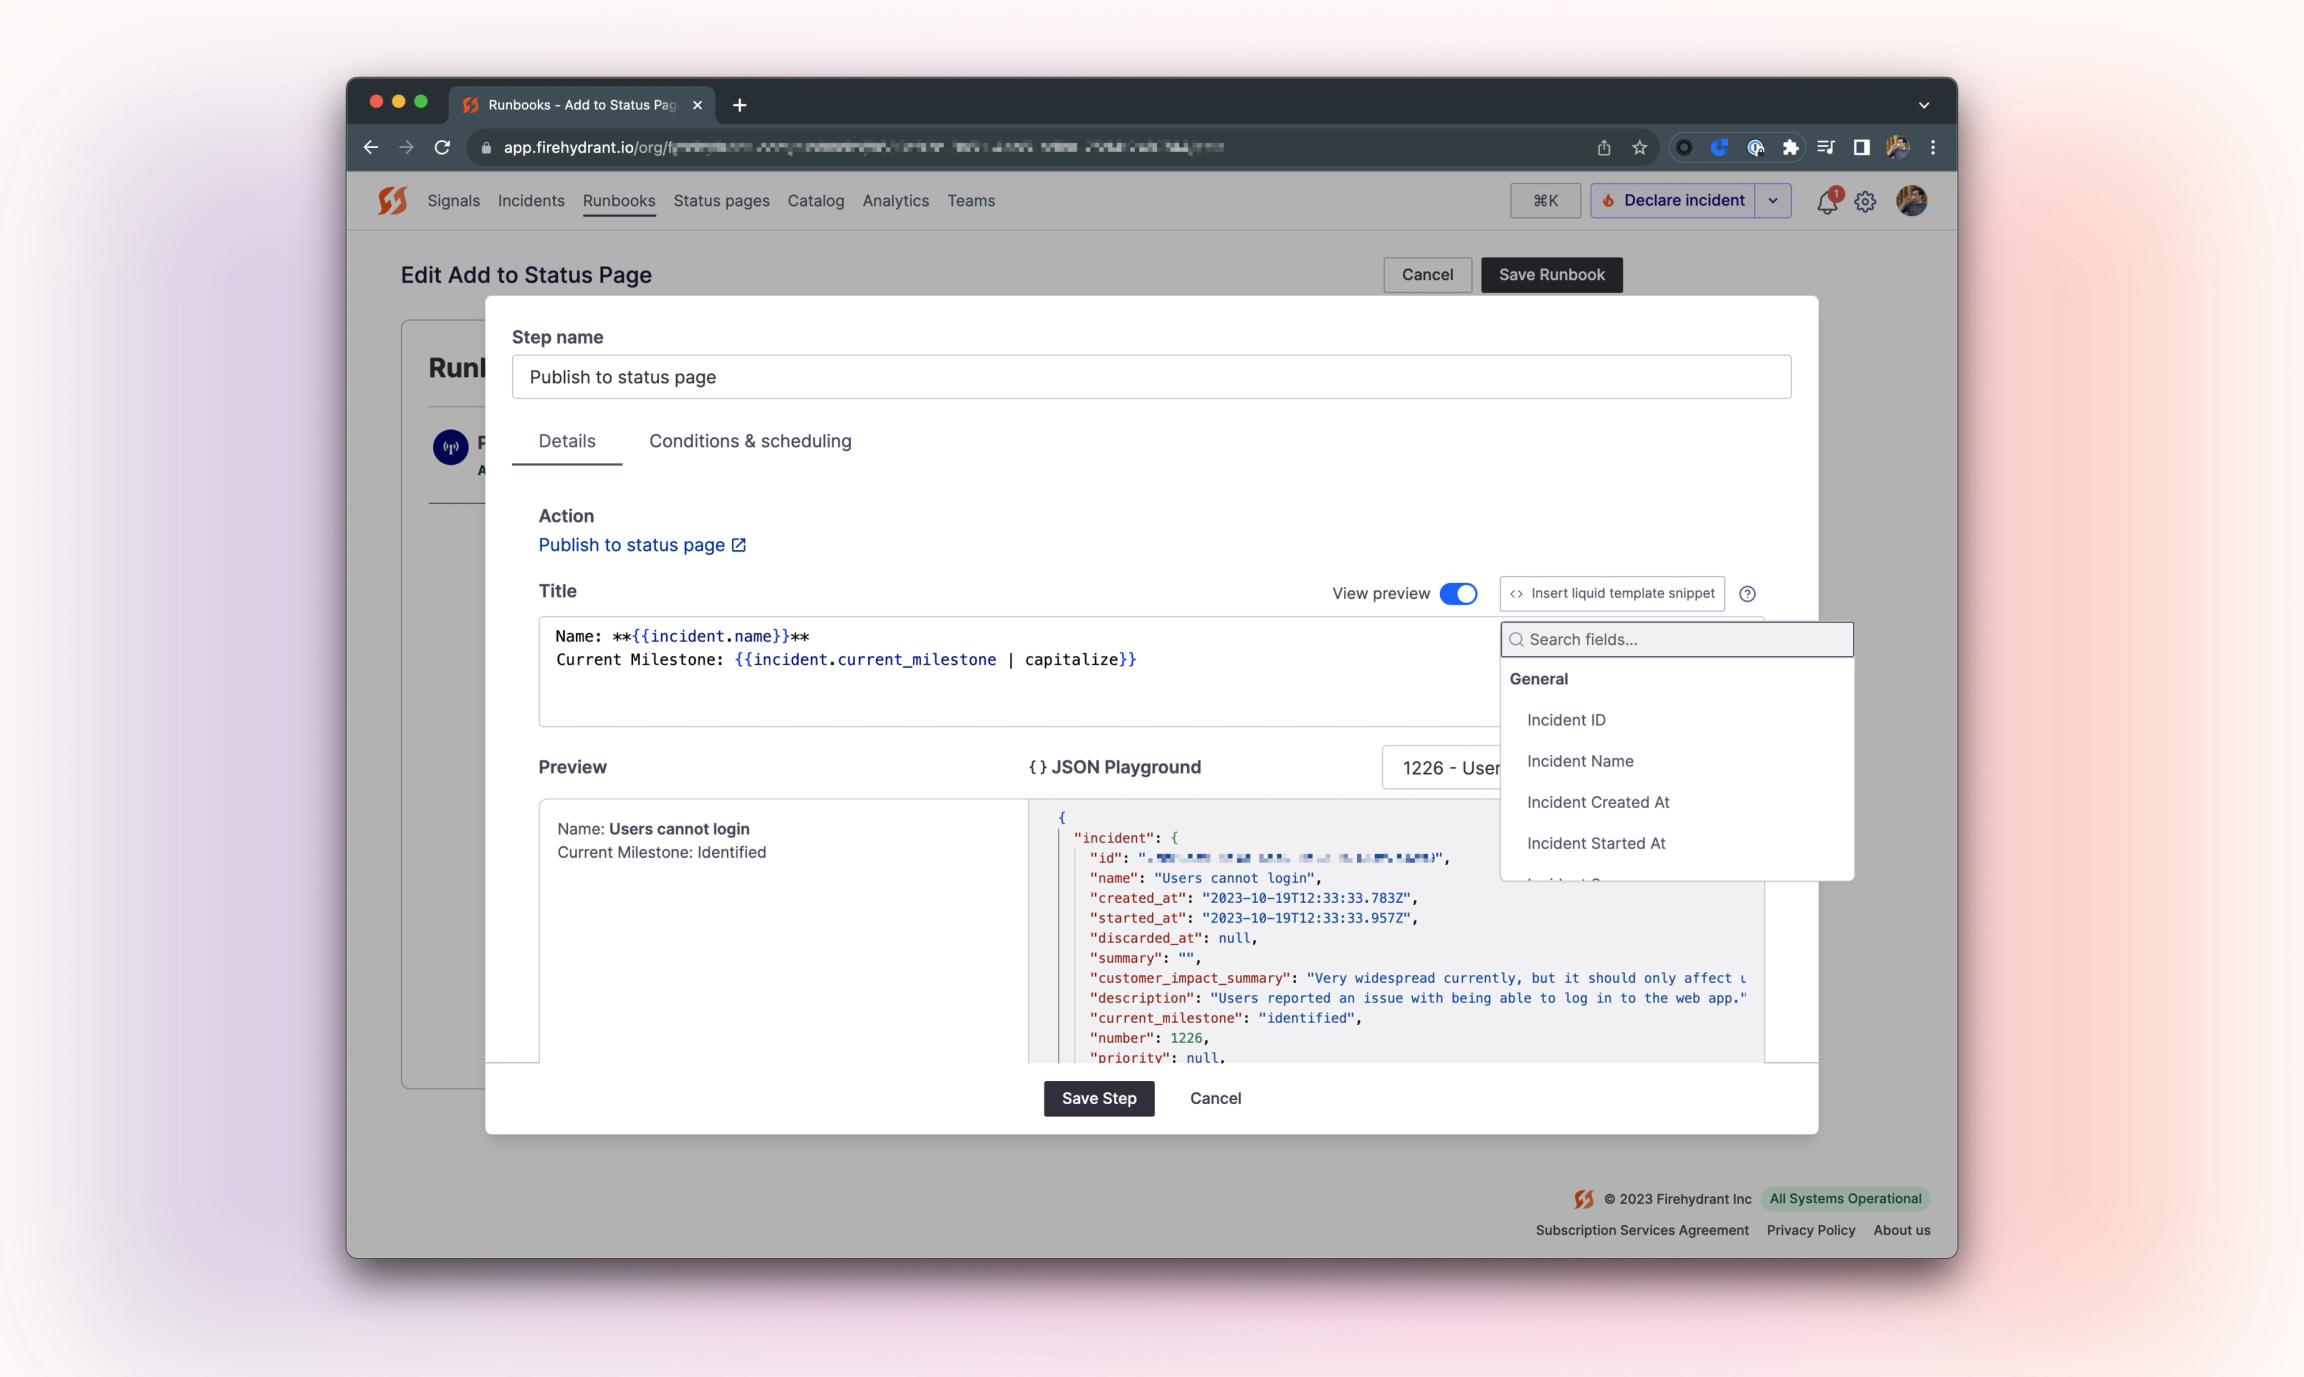
Task: Click the help question mark icon
Action: [1747, 593]
